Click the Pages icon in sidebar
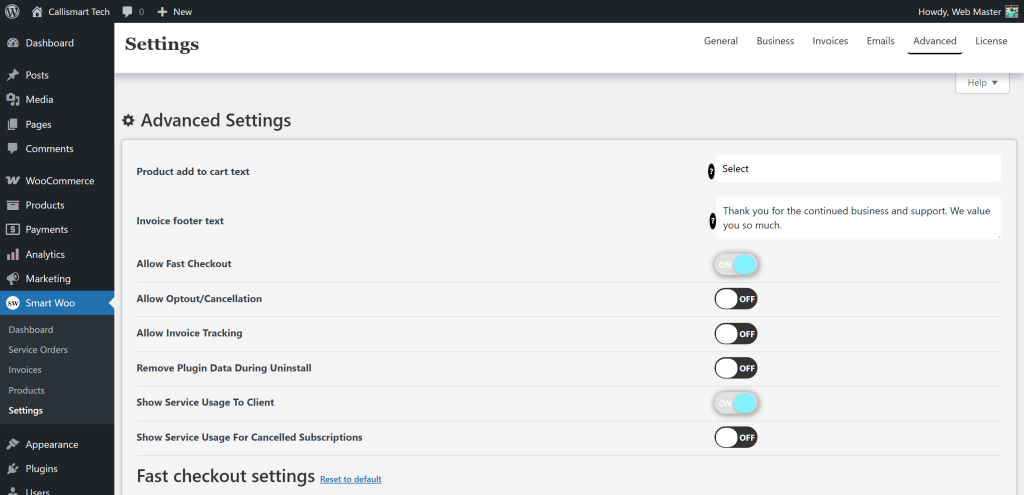 (x=12, y=124)
